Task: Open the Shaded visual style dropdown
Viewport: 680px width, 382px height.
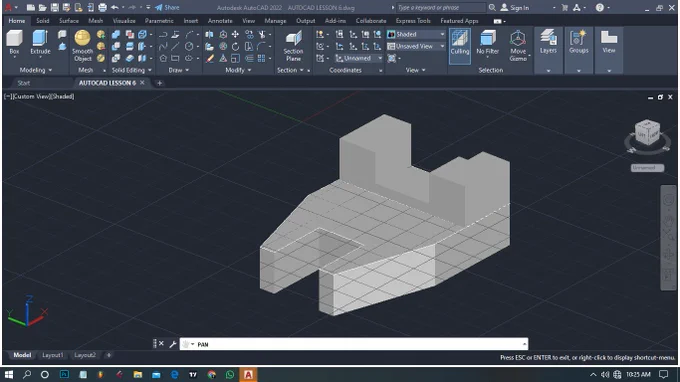Action: click(416, 34)
